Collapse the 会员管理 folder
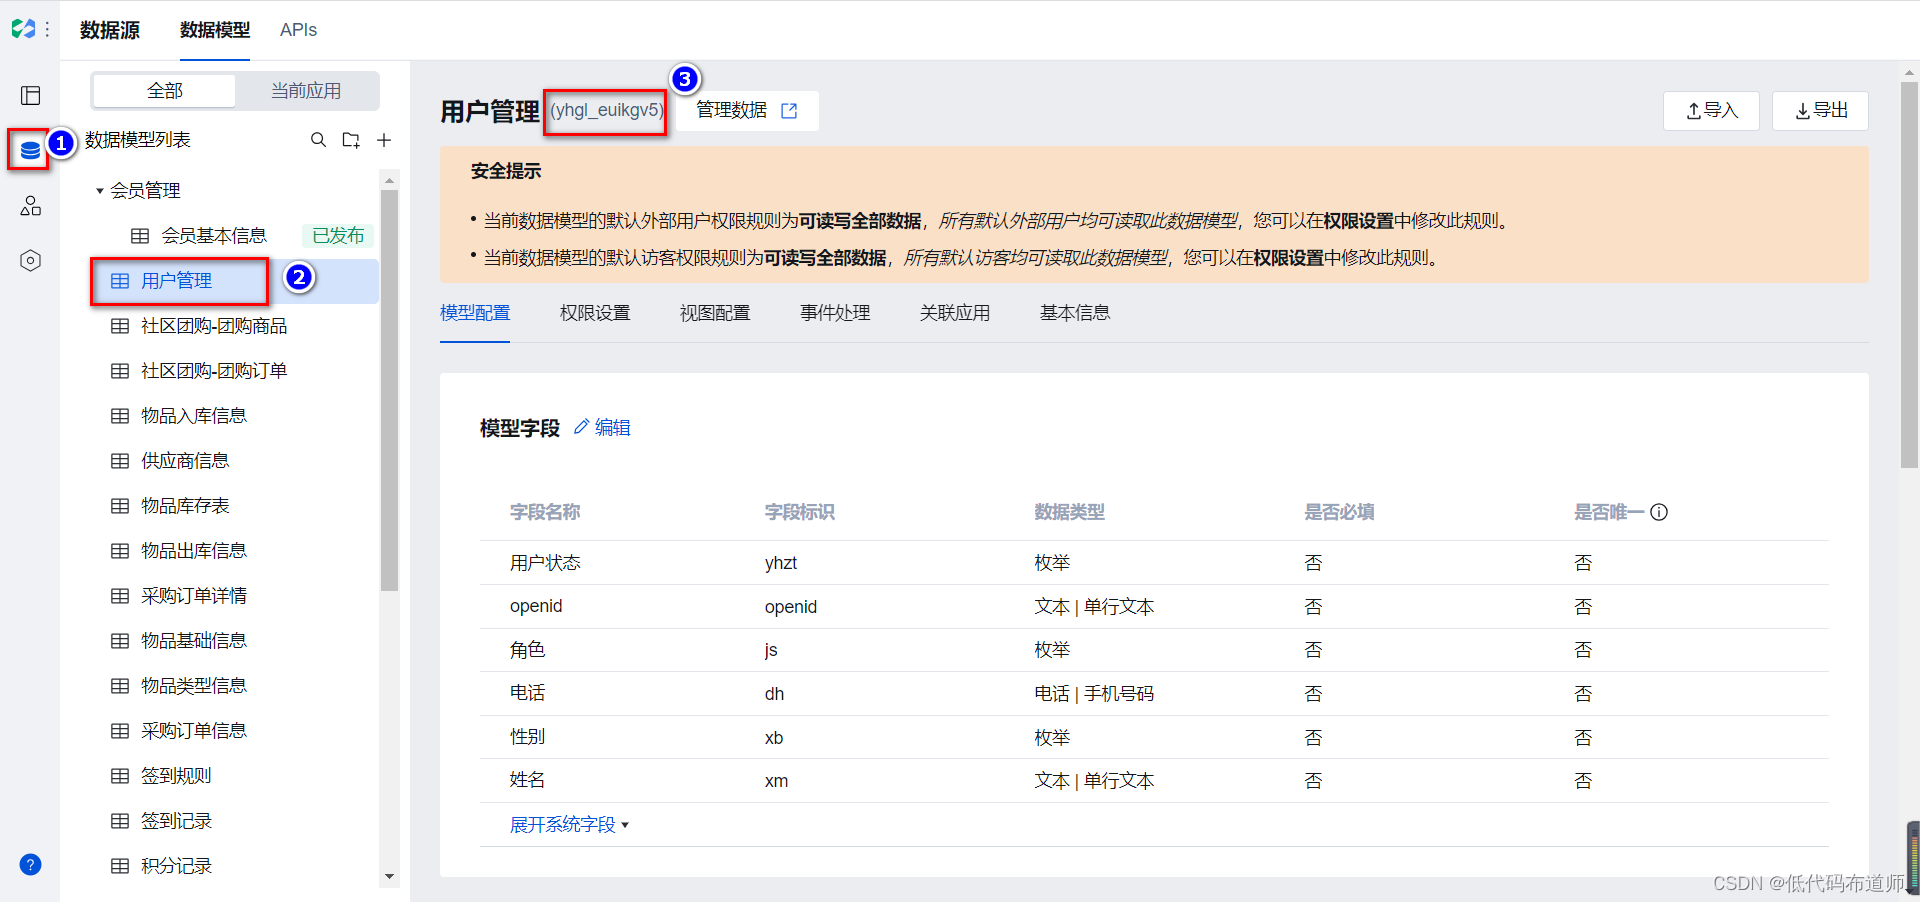1920x902 pixels. [100, 191]
